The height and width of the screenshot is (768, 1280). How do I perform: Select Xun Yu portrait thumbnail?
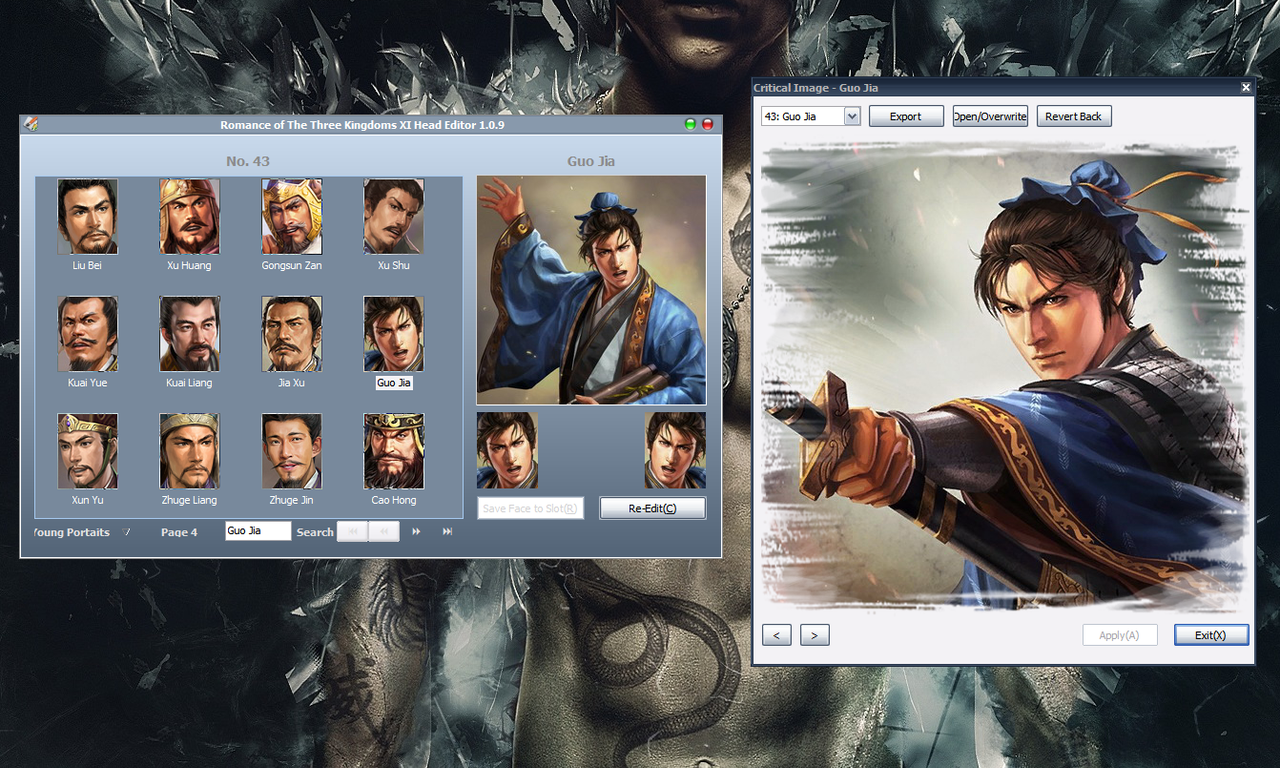point(87,450)
